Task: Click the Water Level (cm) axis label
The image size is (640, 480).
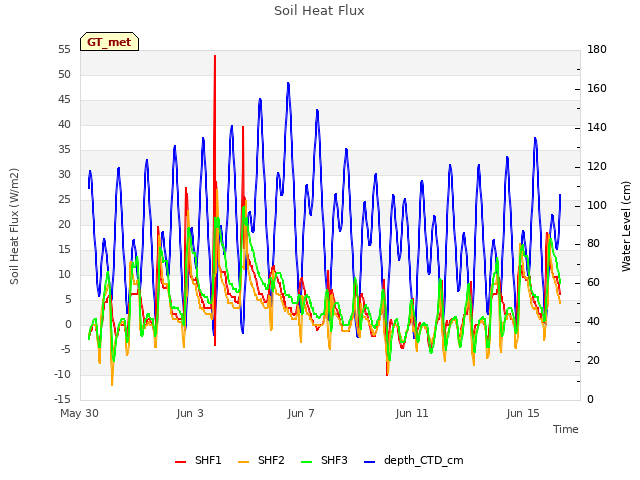Action: pos(626,226)
